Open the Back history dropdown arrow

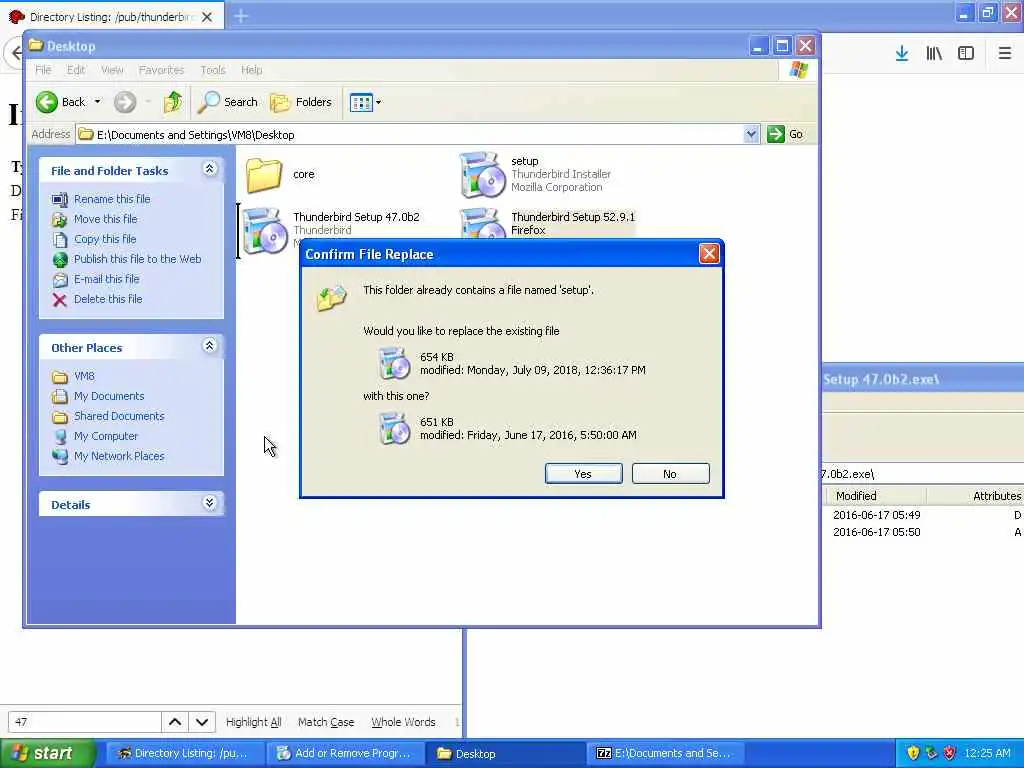(x=97, y=102)
